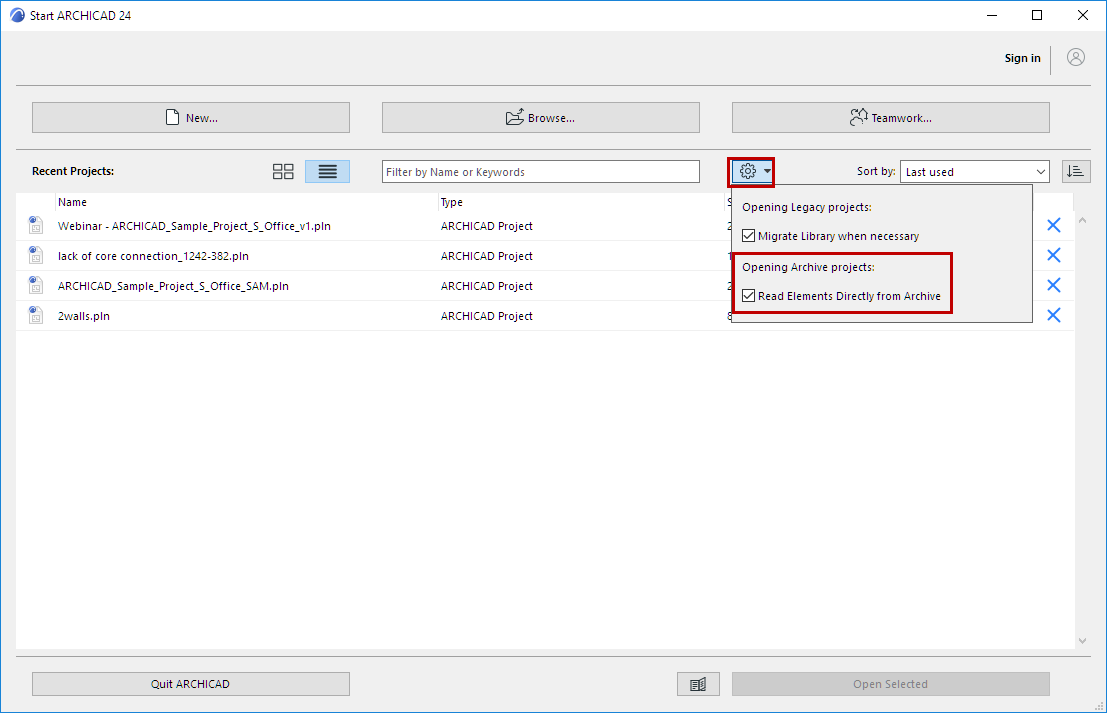The height and width of the screenshot is (713, 1107).
Task: Focus the Filter by Name or Keywords field
Action: click(541, 172)
